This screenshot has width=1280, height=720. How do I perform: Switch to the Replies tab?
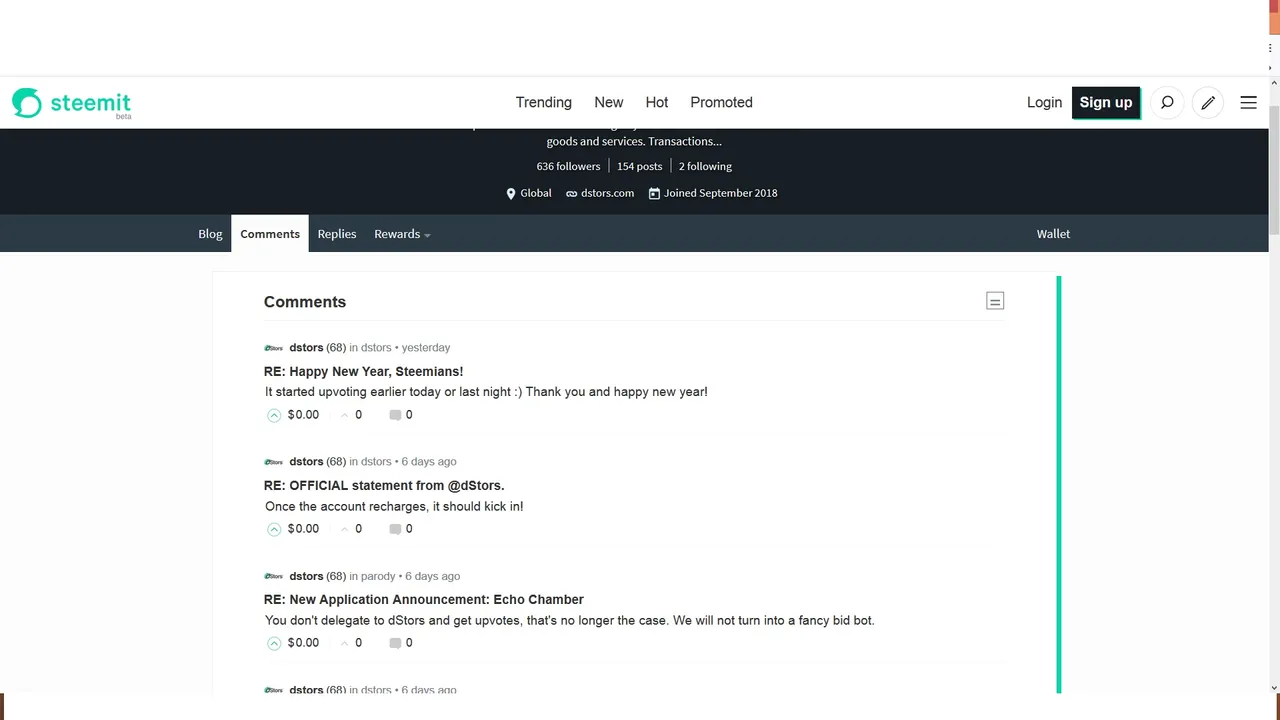tap(337, 234)
